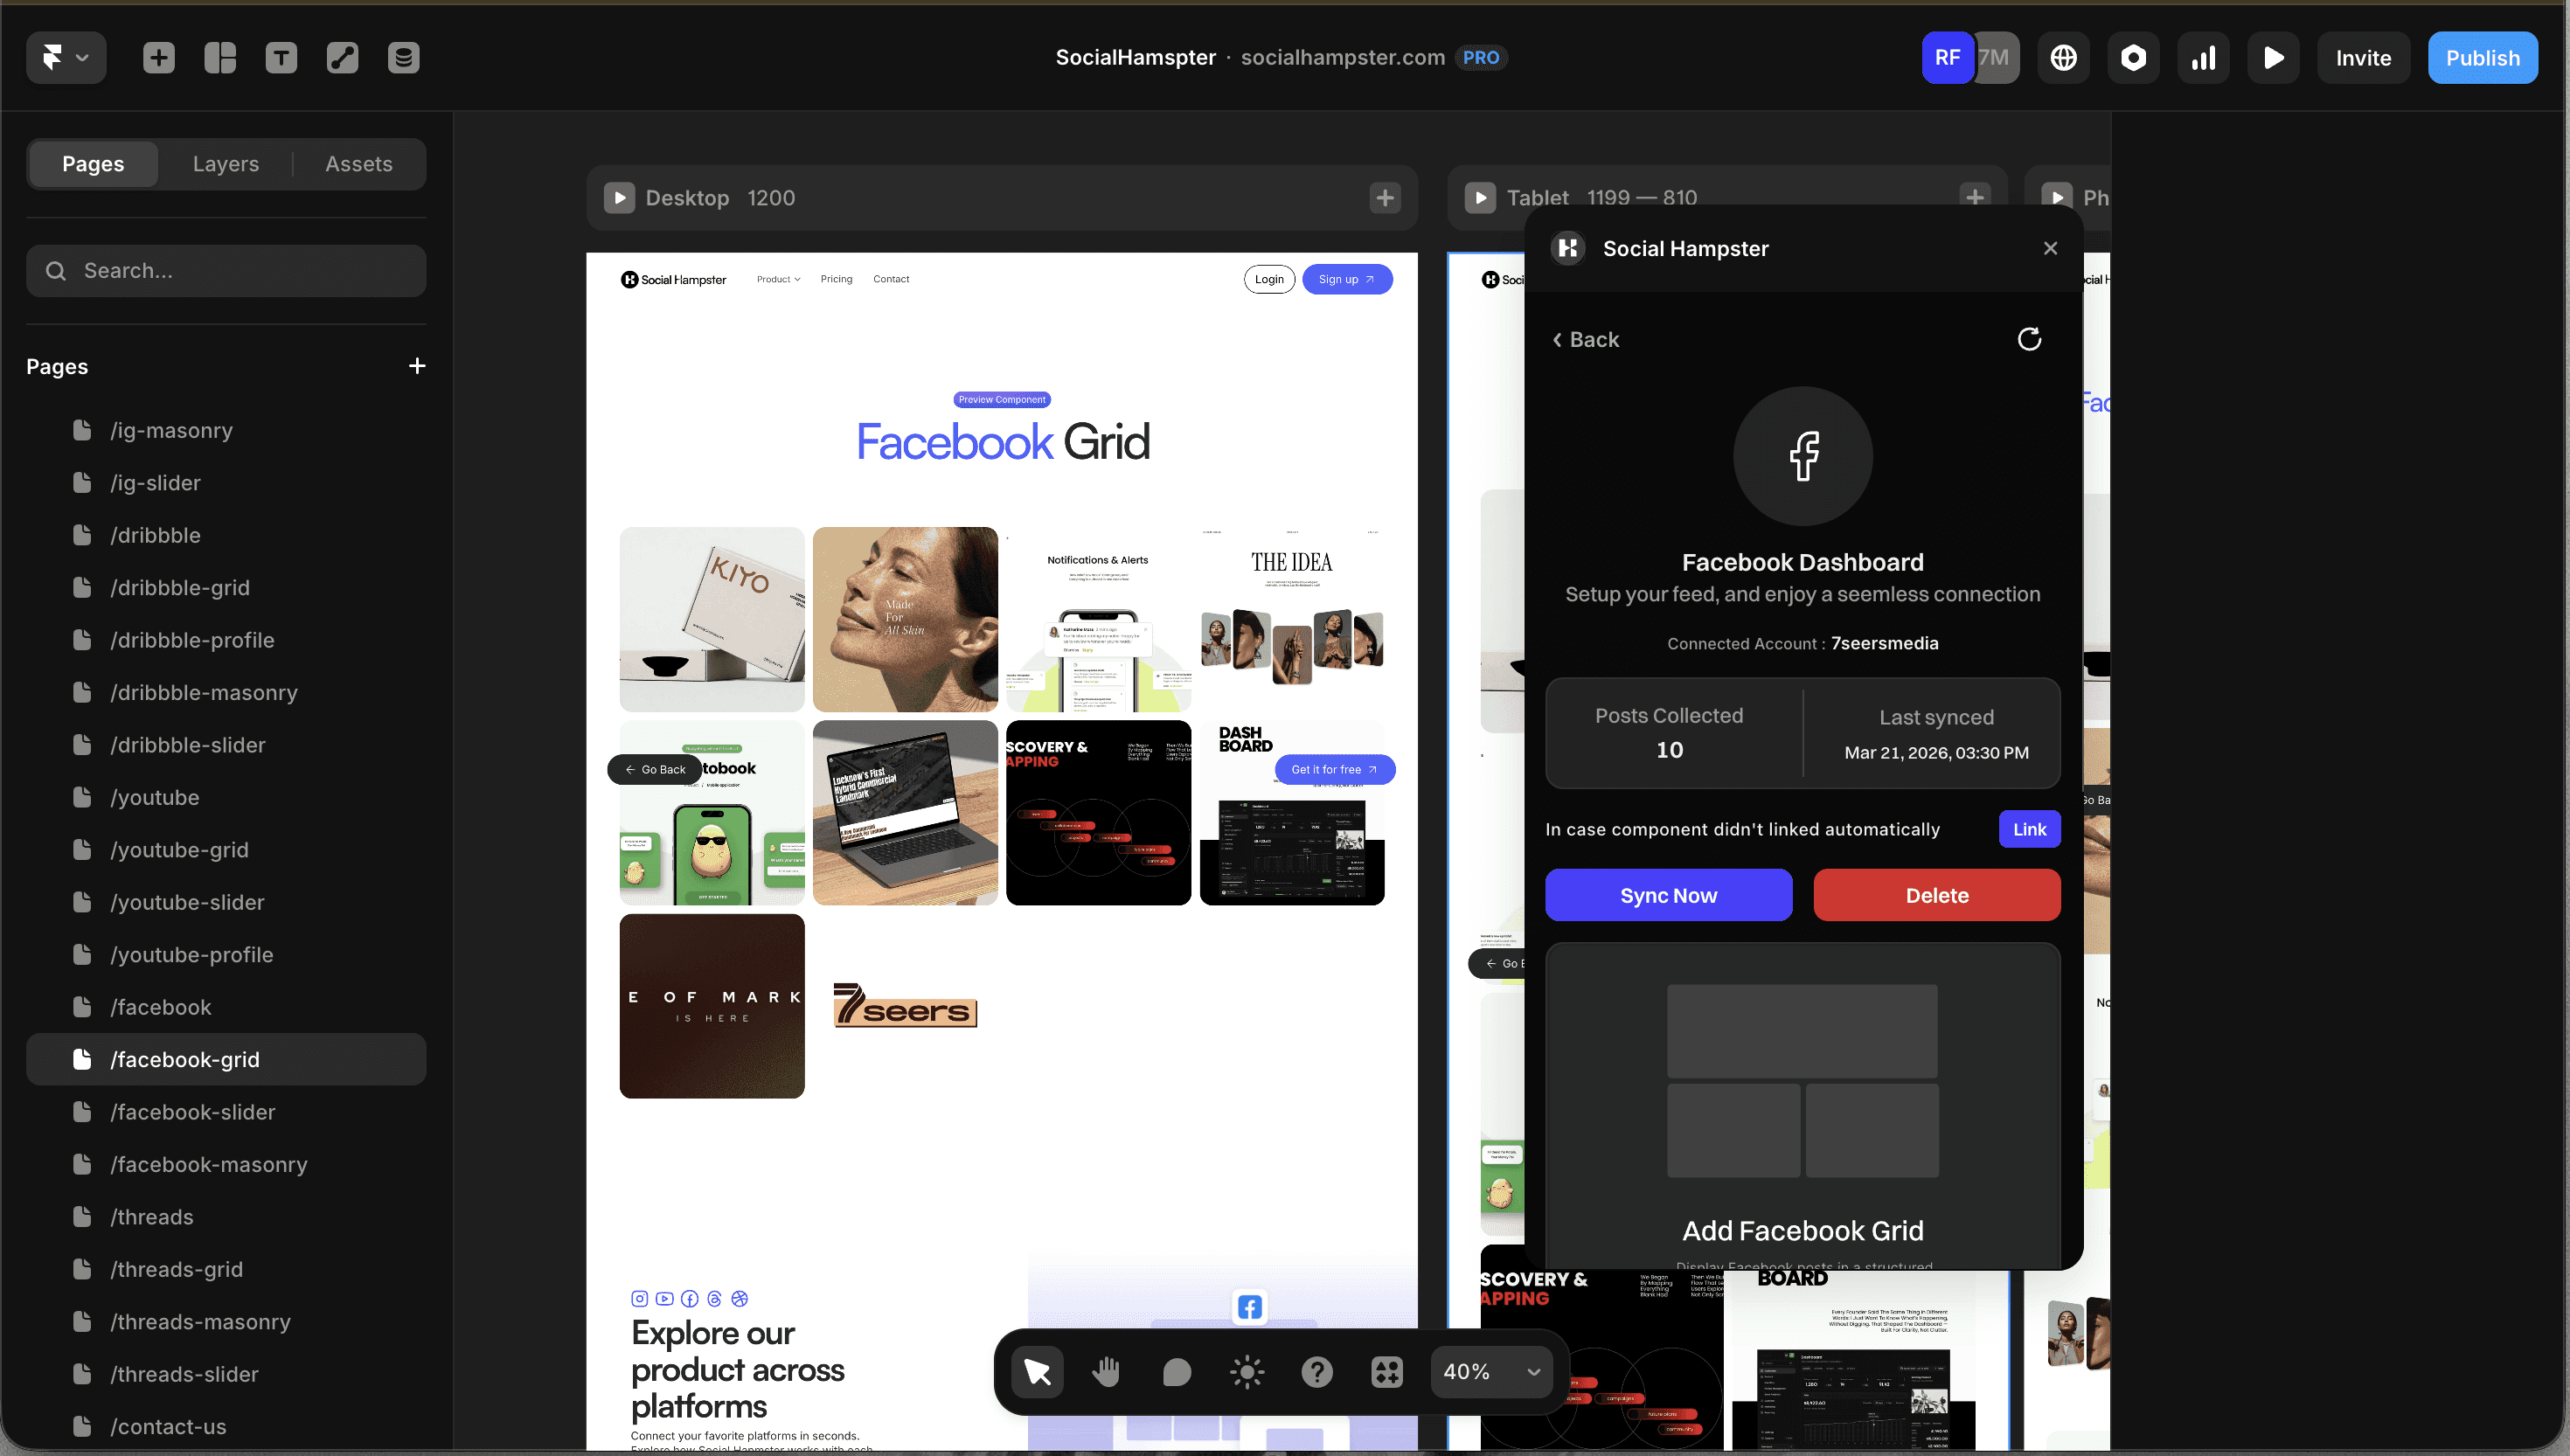Image resolution: width=2570 pixels, height=1456 pixels.
Task: Switch to the Assets tab
Action: [358, 164]
